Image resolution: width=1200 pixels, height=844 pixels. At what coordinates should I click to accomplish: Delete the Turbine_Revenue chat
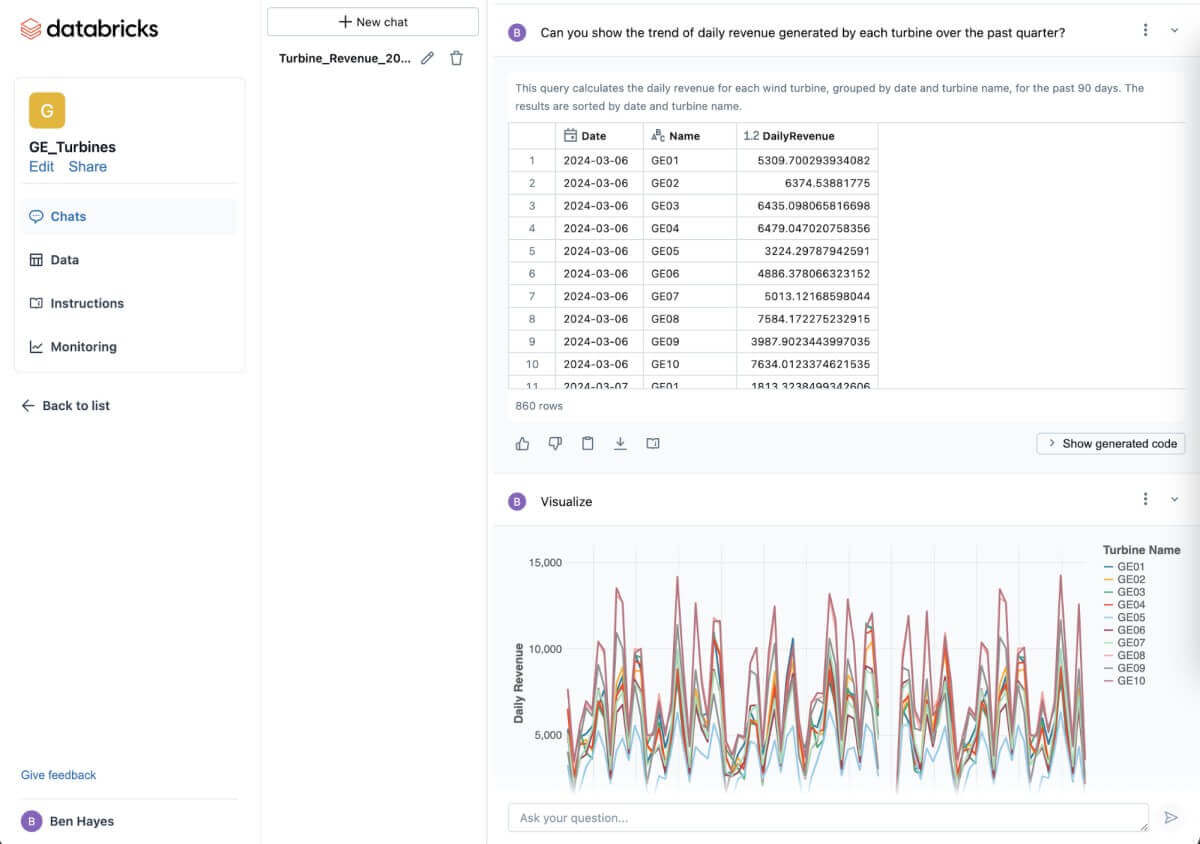(x=456, y=58)
